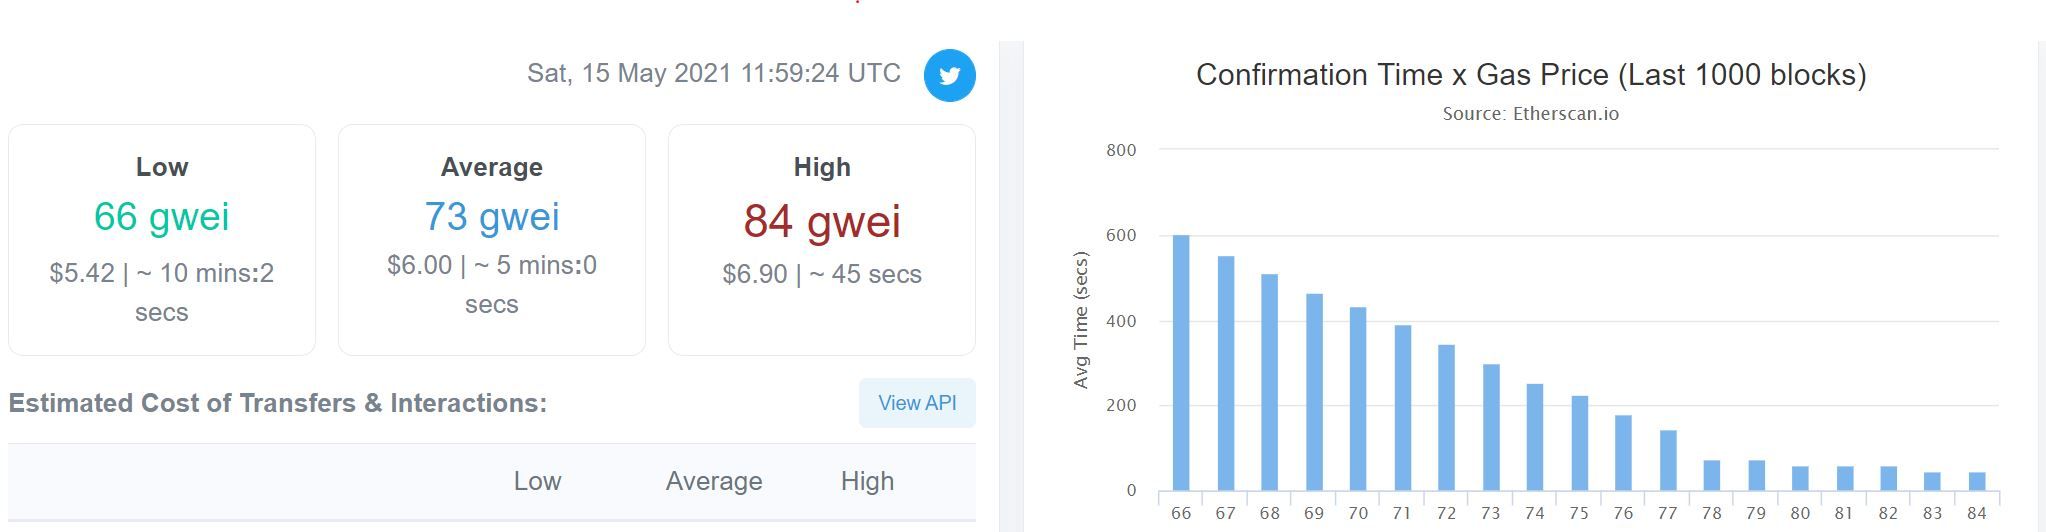
Task: Click the Average column header in table
Action: click(x=714, y=481)
